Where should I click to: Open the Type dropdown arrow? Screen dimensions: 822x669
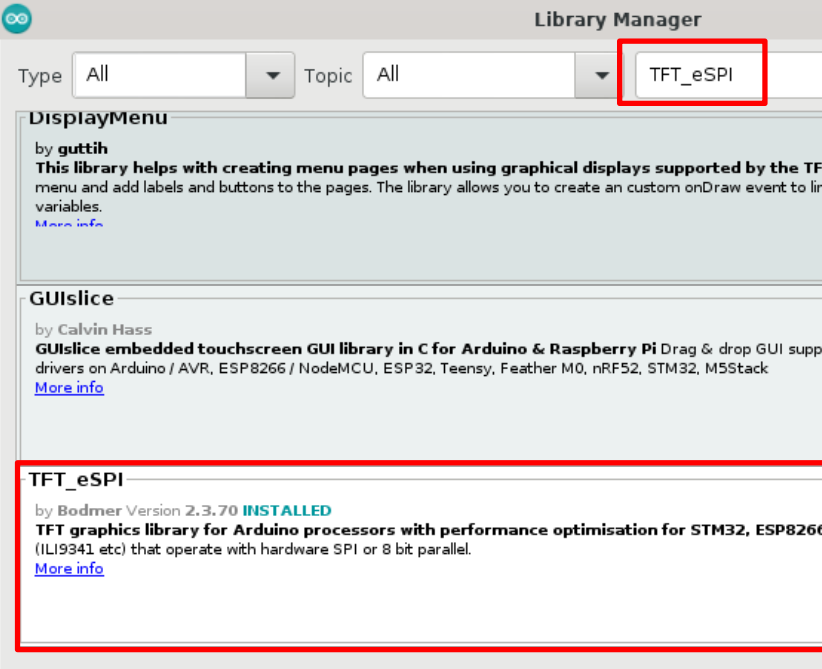(x=271, y=75)
